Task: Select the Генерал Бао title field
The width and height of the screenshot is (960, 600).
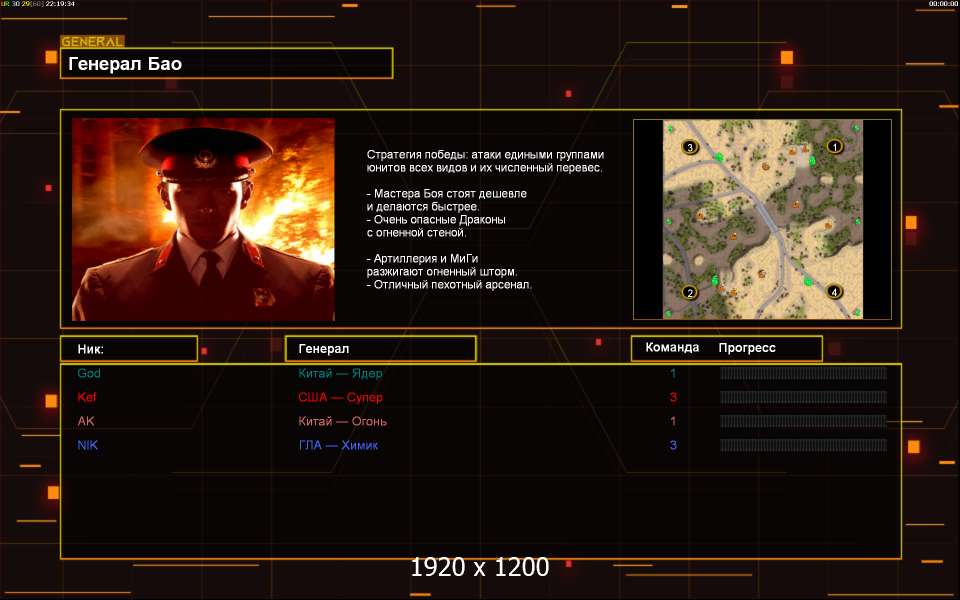Action: pyautogui.click(x=227, y=64)
